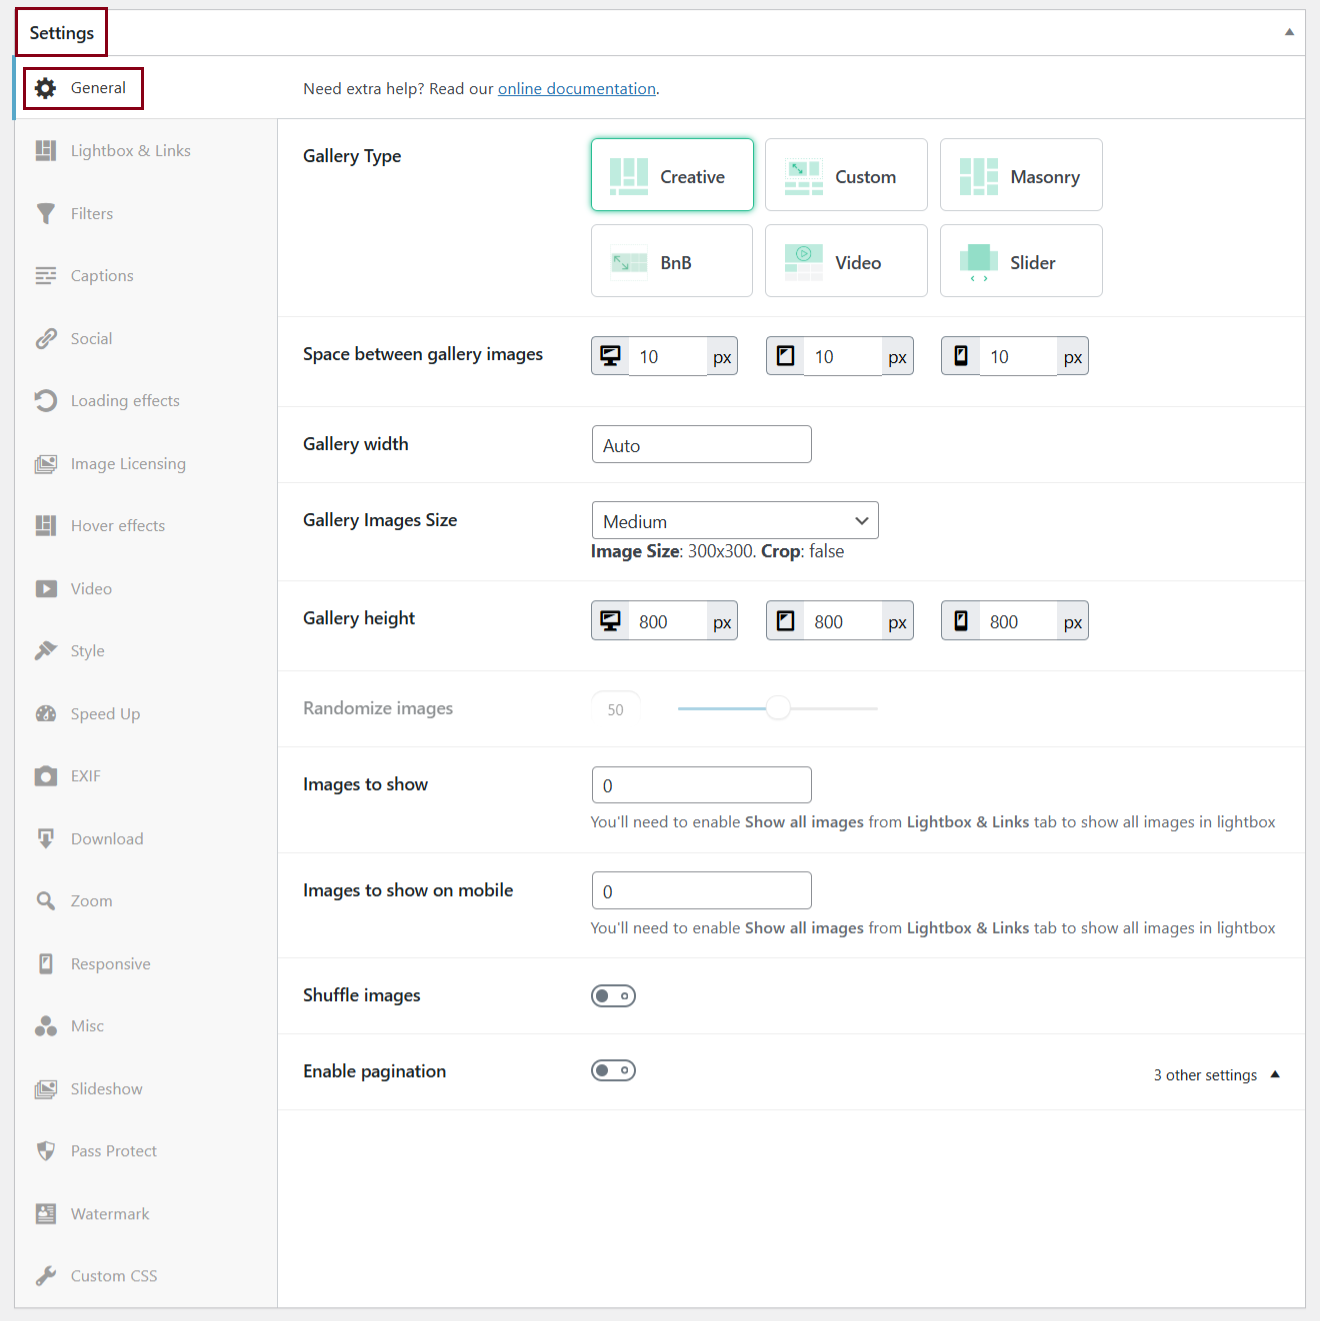Click the Watermark sidebar icon
Screen dimensions: 1320x1321
pos(46,1214)
